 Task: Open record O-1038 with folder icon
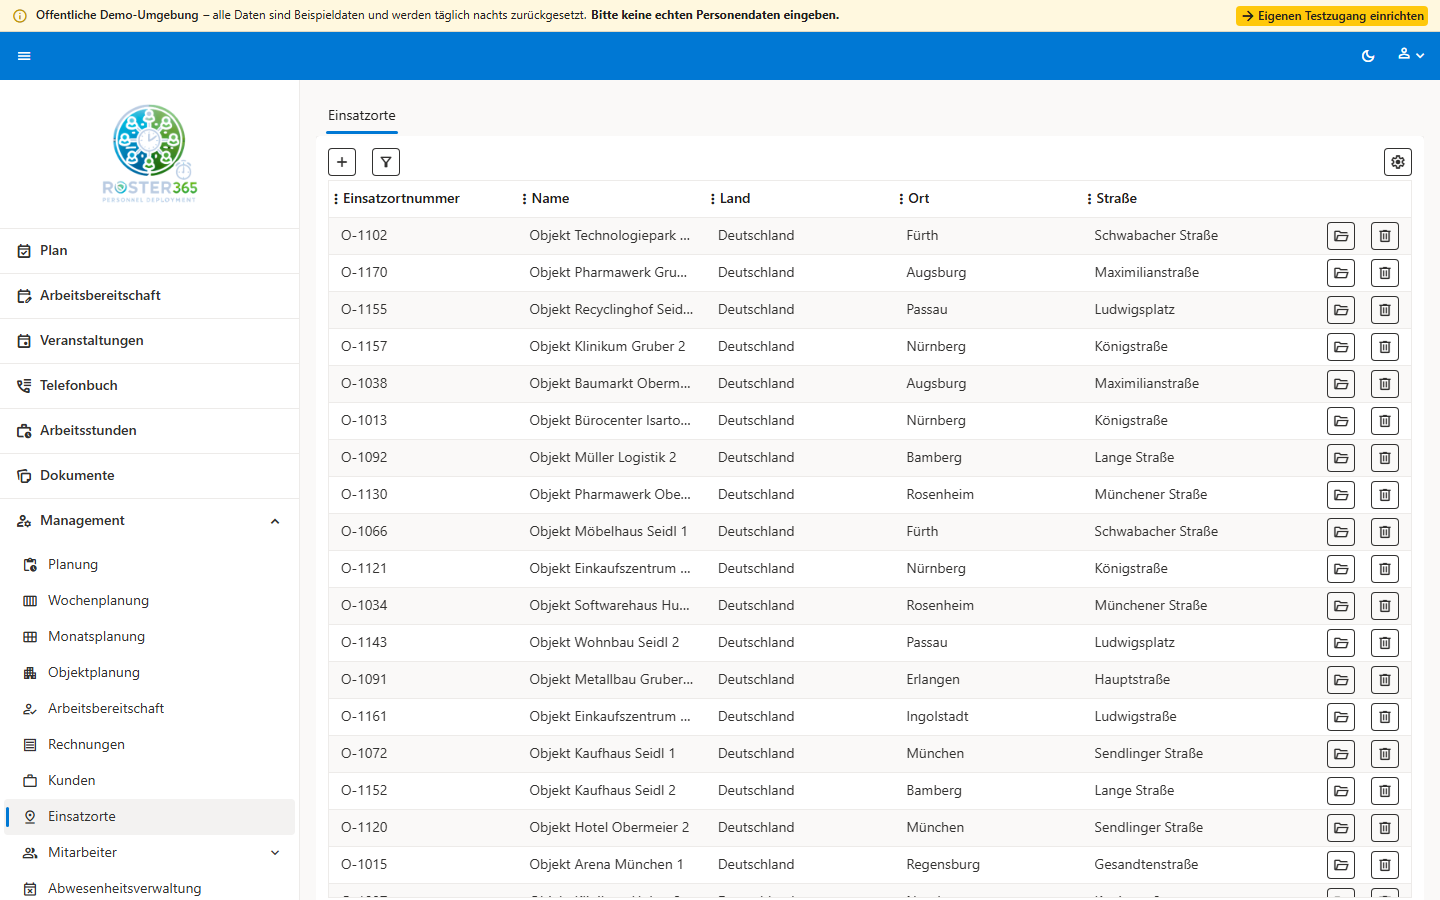click(1341, 384)
